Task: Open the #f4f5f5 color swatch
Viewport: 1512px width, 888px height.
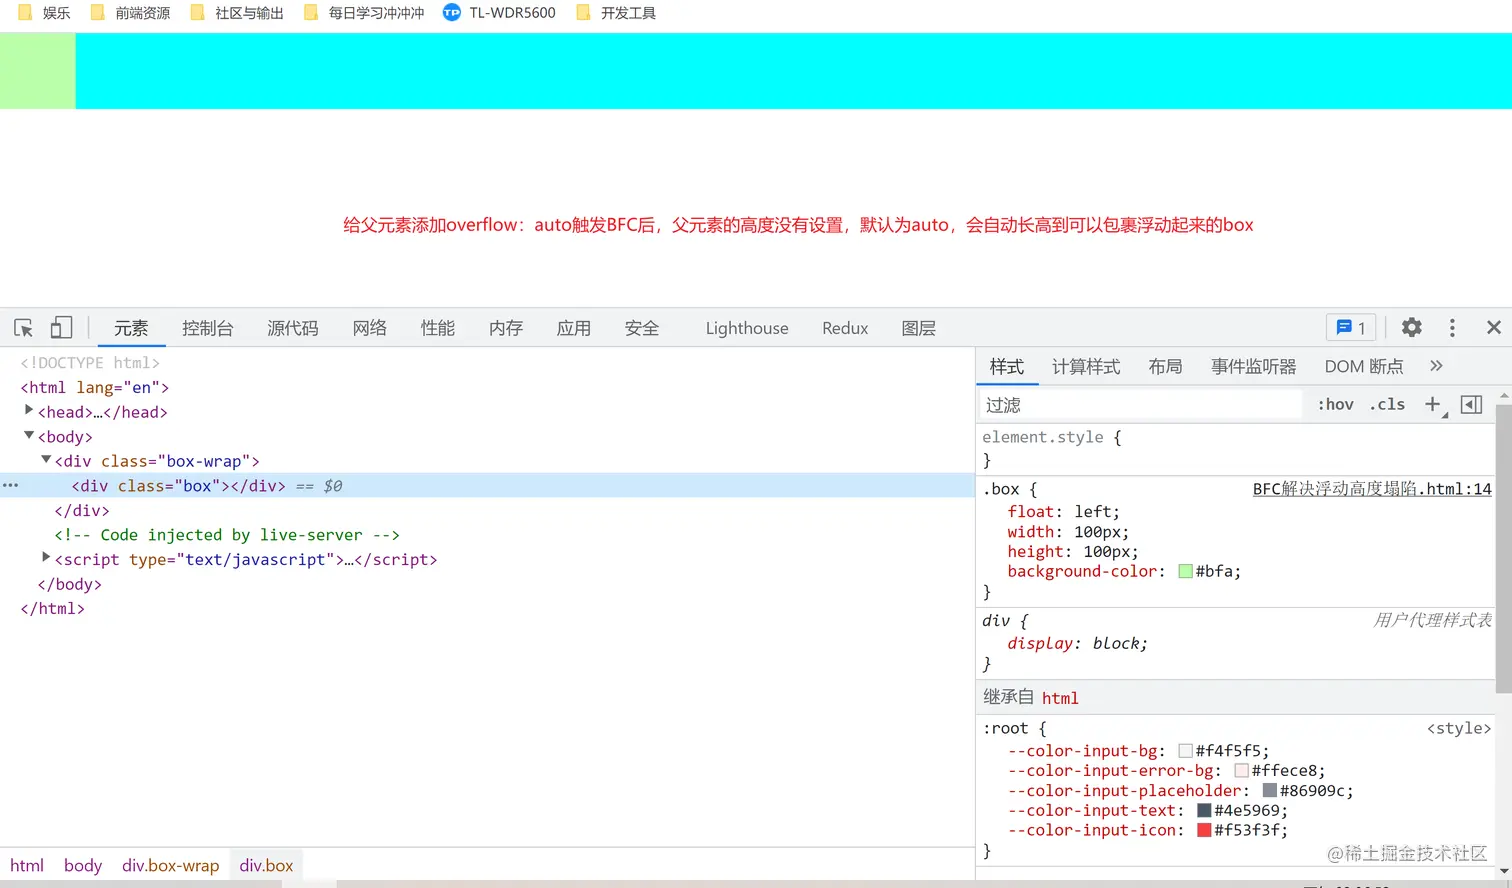Action: click(1185, 751)
